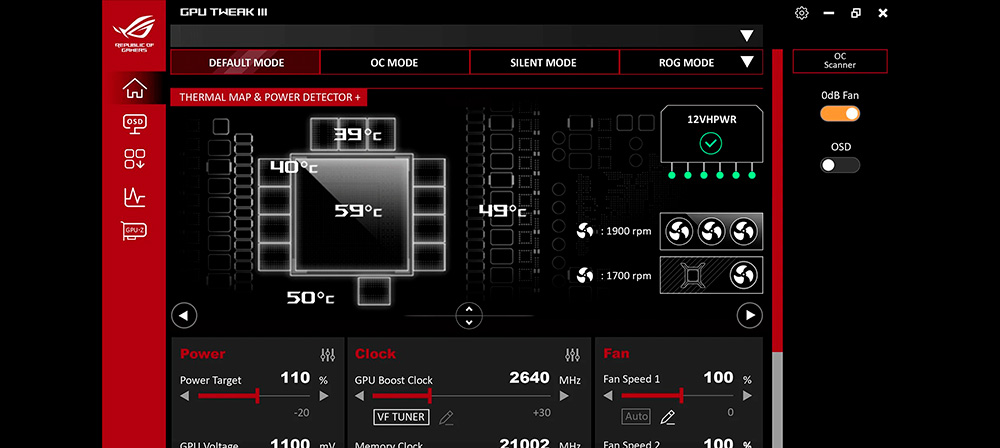Click the Power Target value 110
Screen dimensions: 1000x448
(295, 378)
